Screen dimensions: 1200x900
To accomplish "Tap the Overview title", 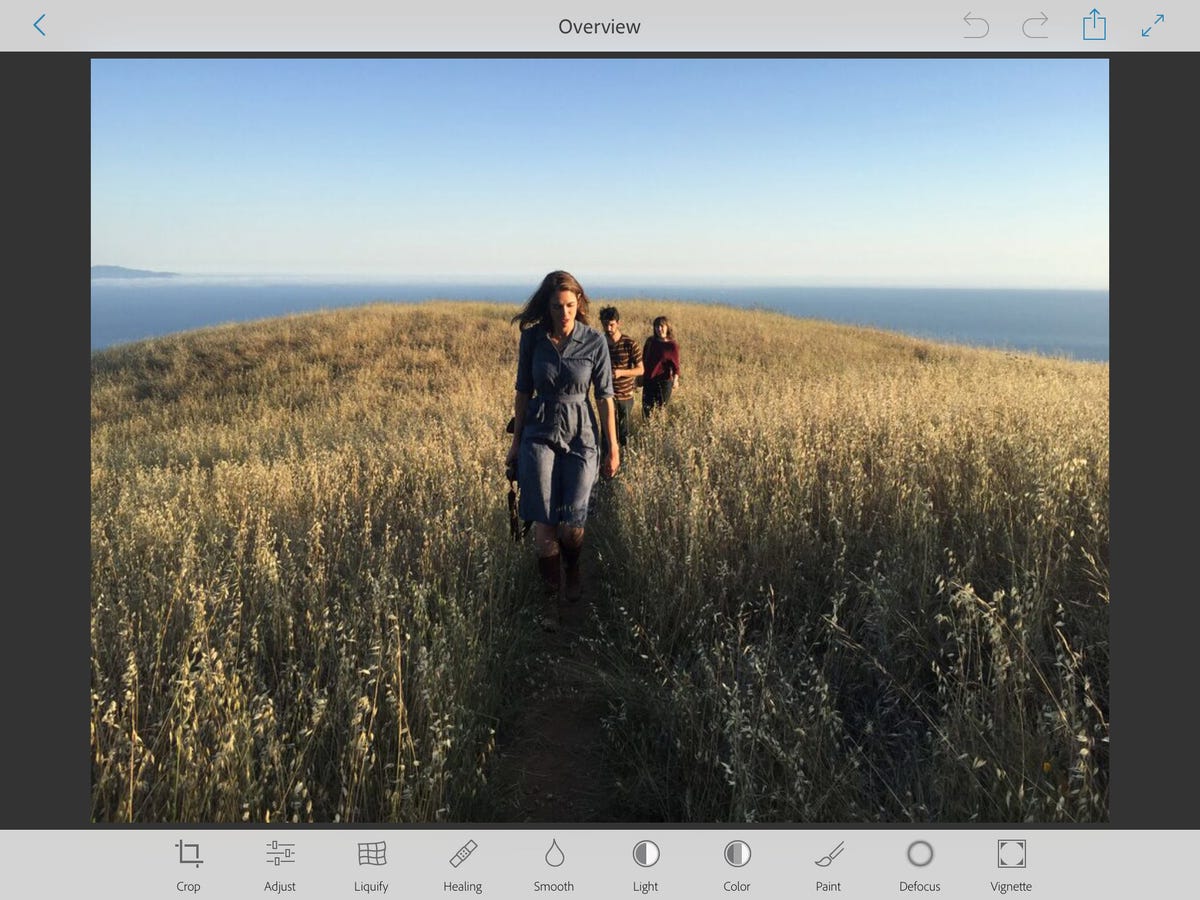I will click(x=599, y=27).
